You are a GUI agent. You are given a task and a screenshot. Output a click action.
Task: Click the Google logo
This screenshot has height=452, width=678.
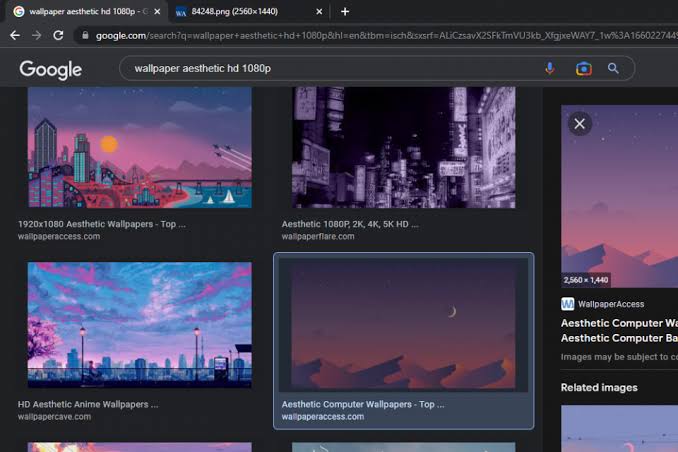(x=51, y=69)
